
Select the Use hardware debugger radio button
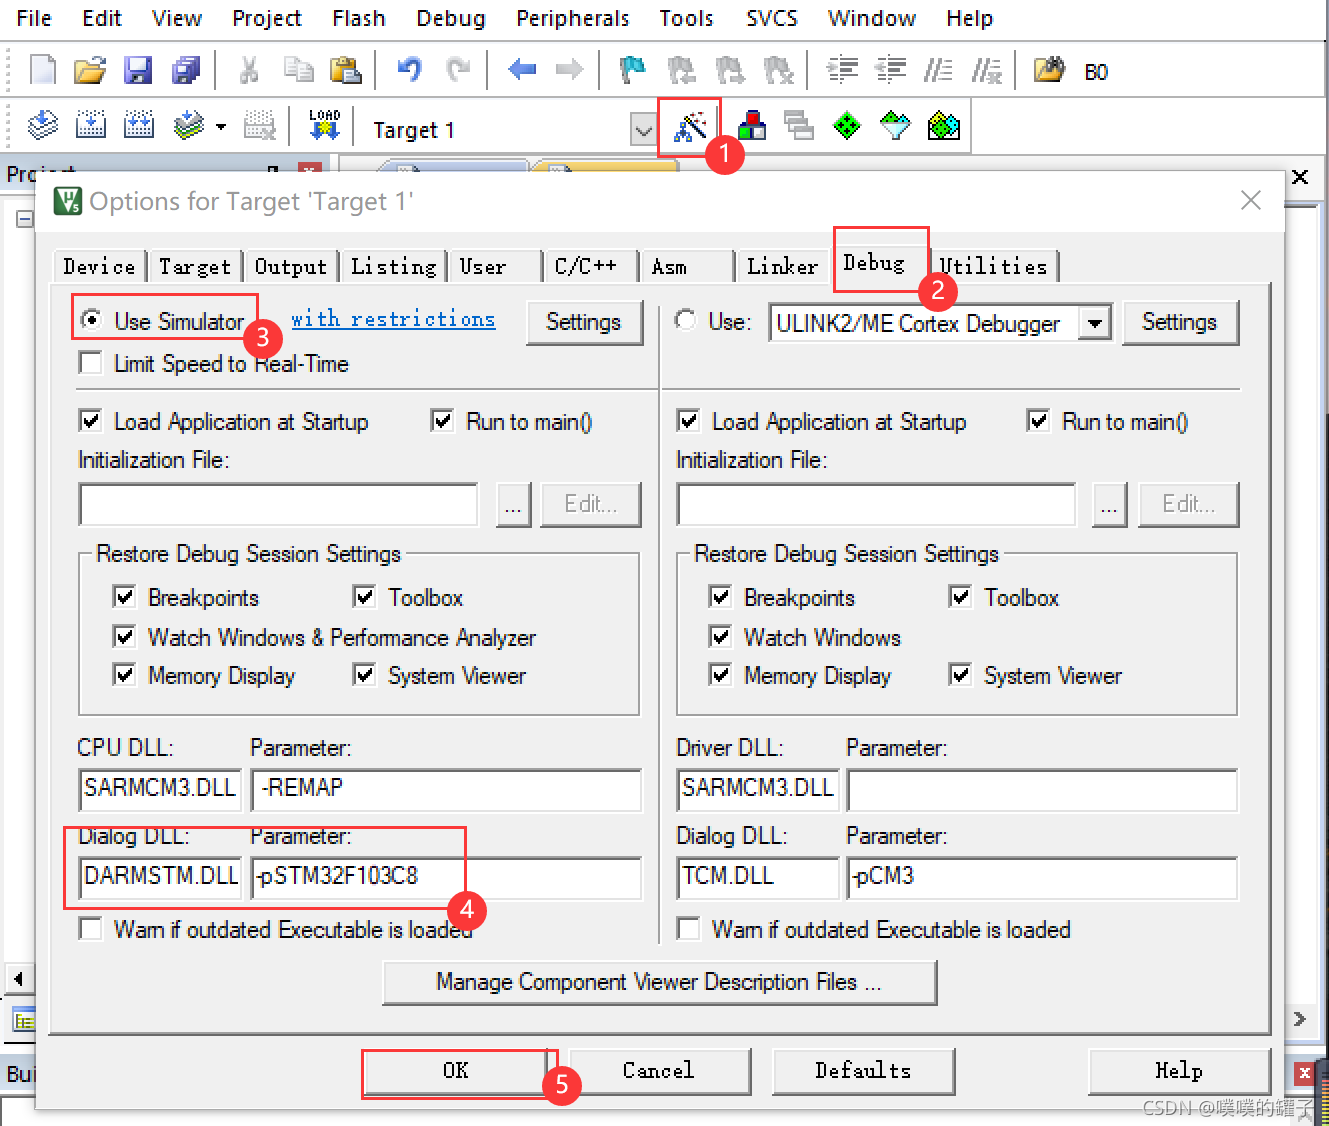[x=685, y=320]
